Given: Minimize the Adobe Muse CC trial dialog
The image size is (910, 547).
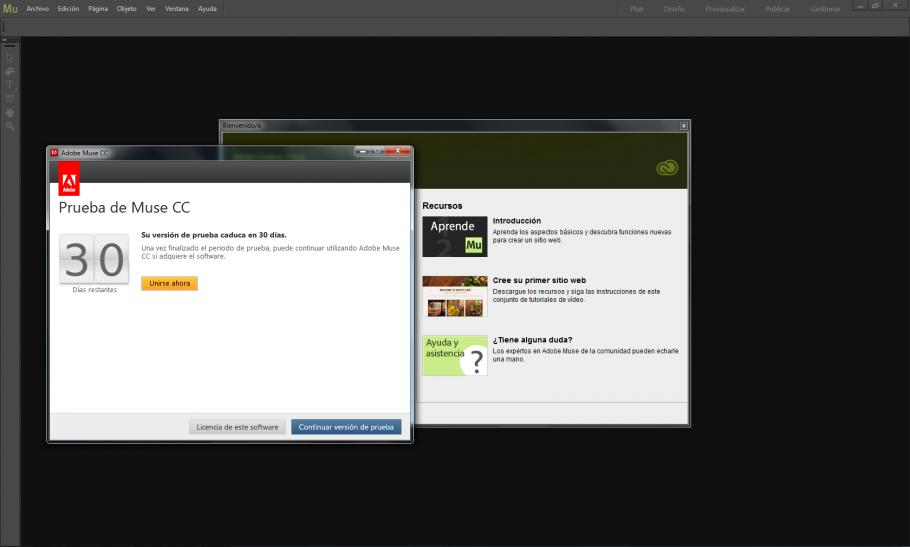Looking at the screenshot, I should point(363,151).
